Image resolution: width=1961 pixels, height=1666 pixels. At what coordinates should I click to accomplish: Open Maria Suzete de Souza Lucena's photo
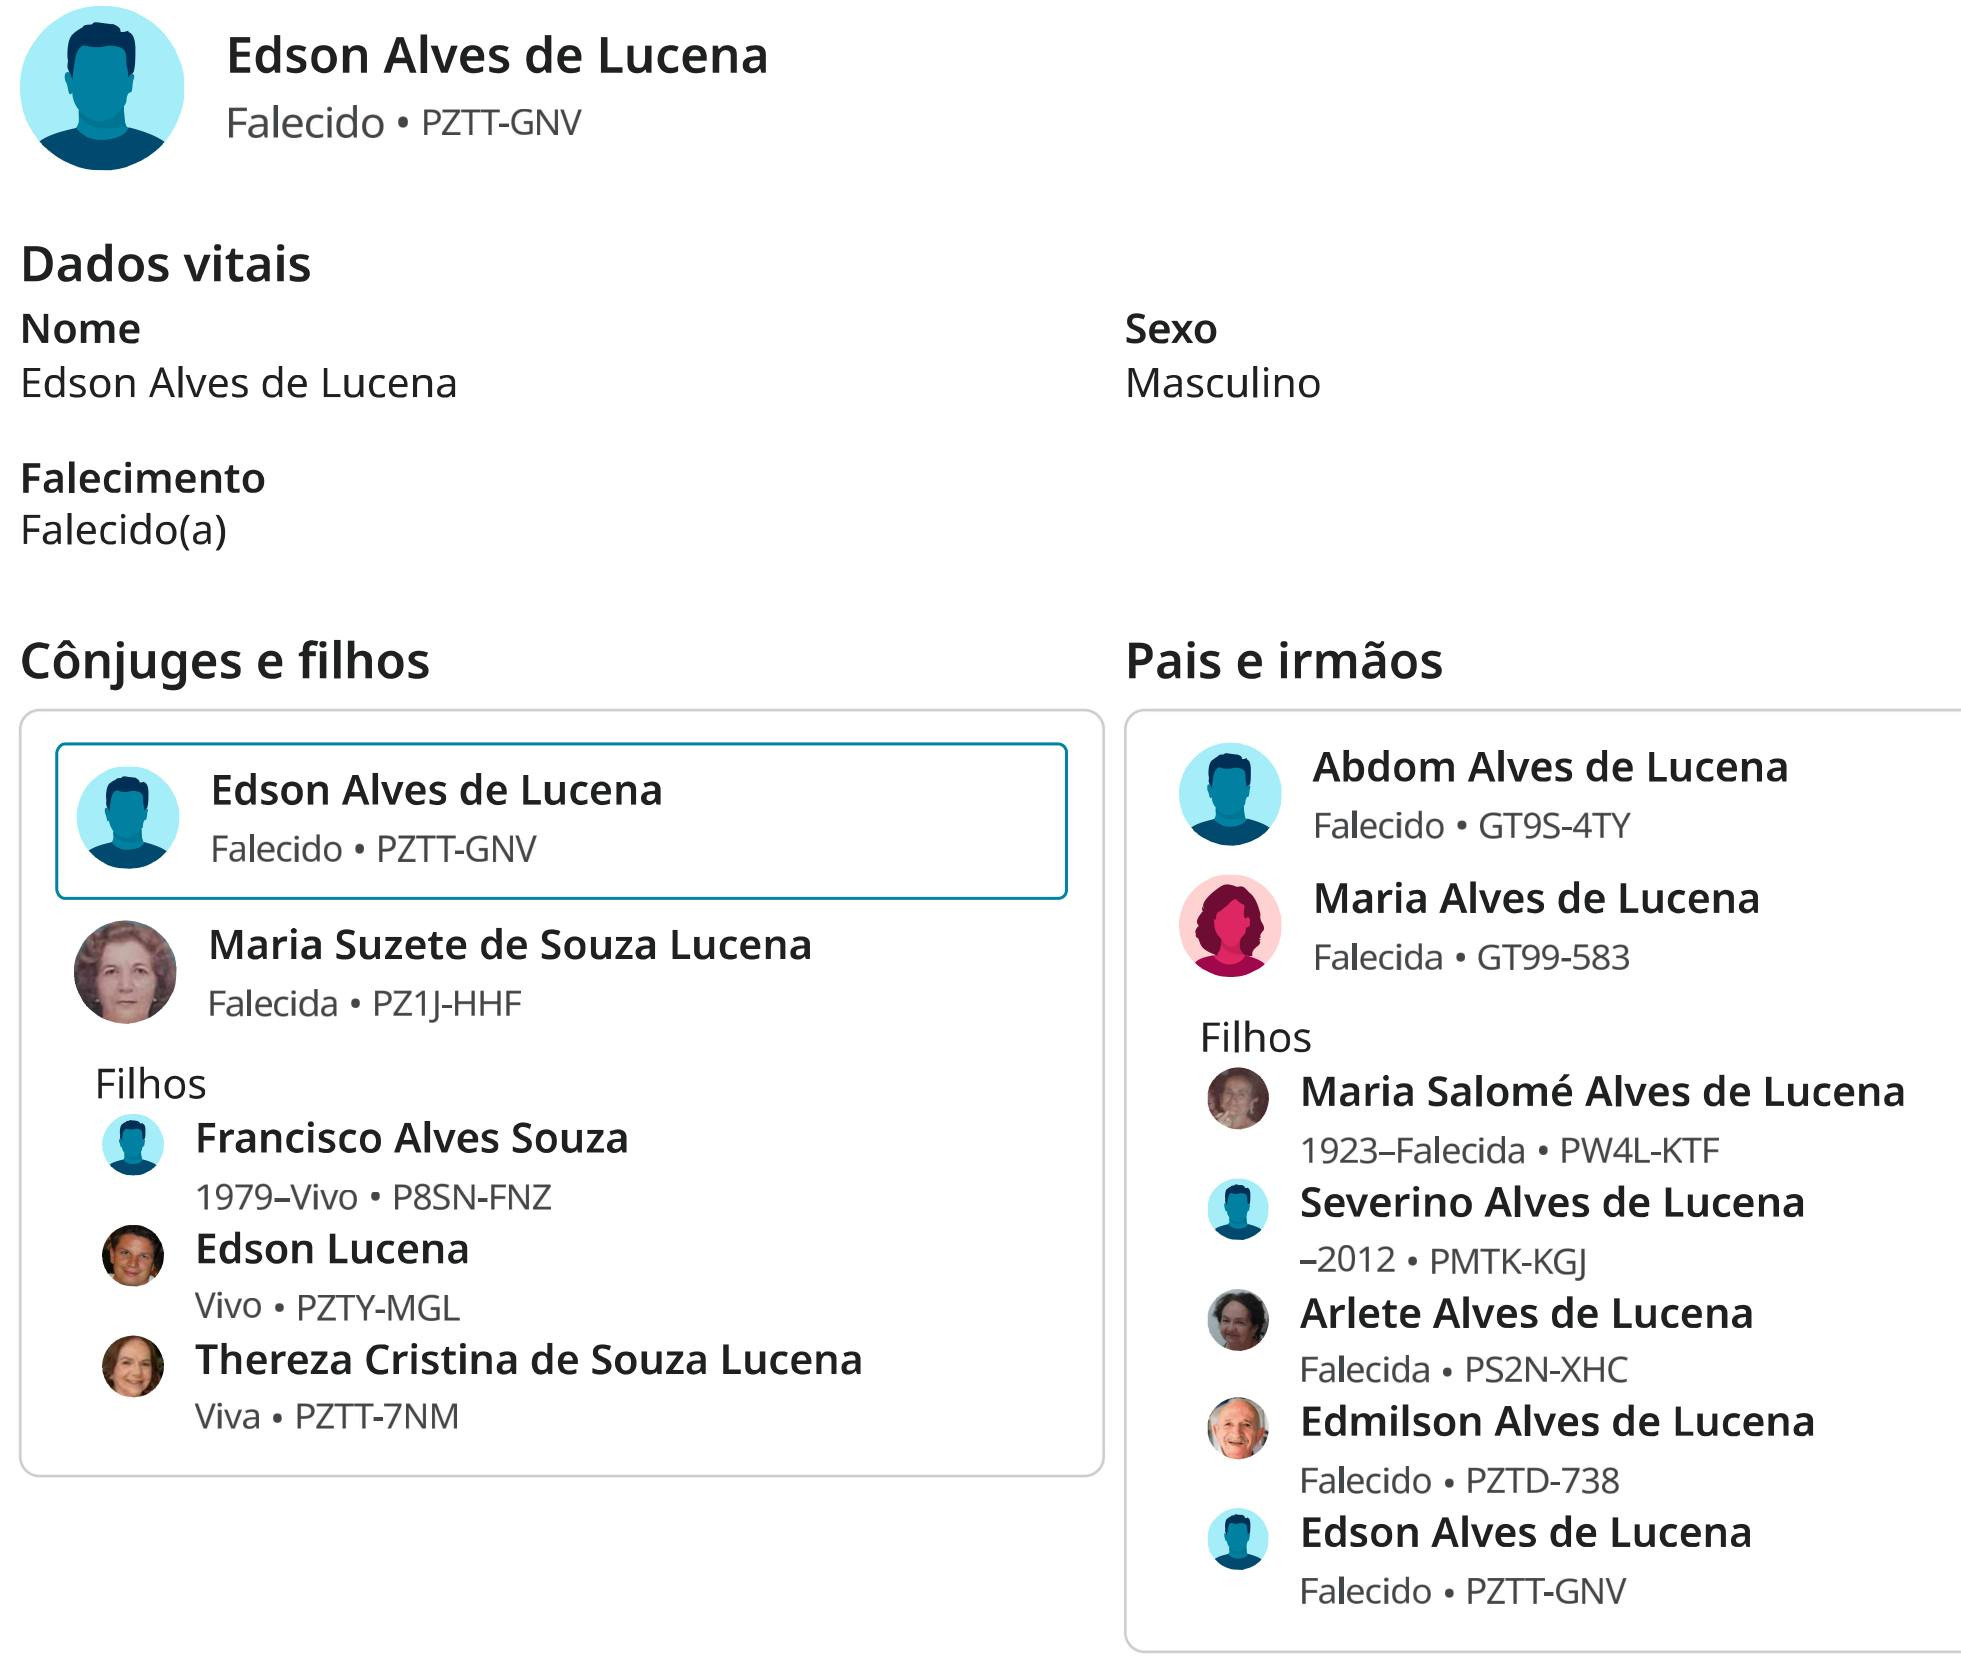click(126, 972)
